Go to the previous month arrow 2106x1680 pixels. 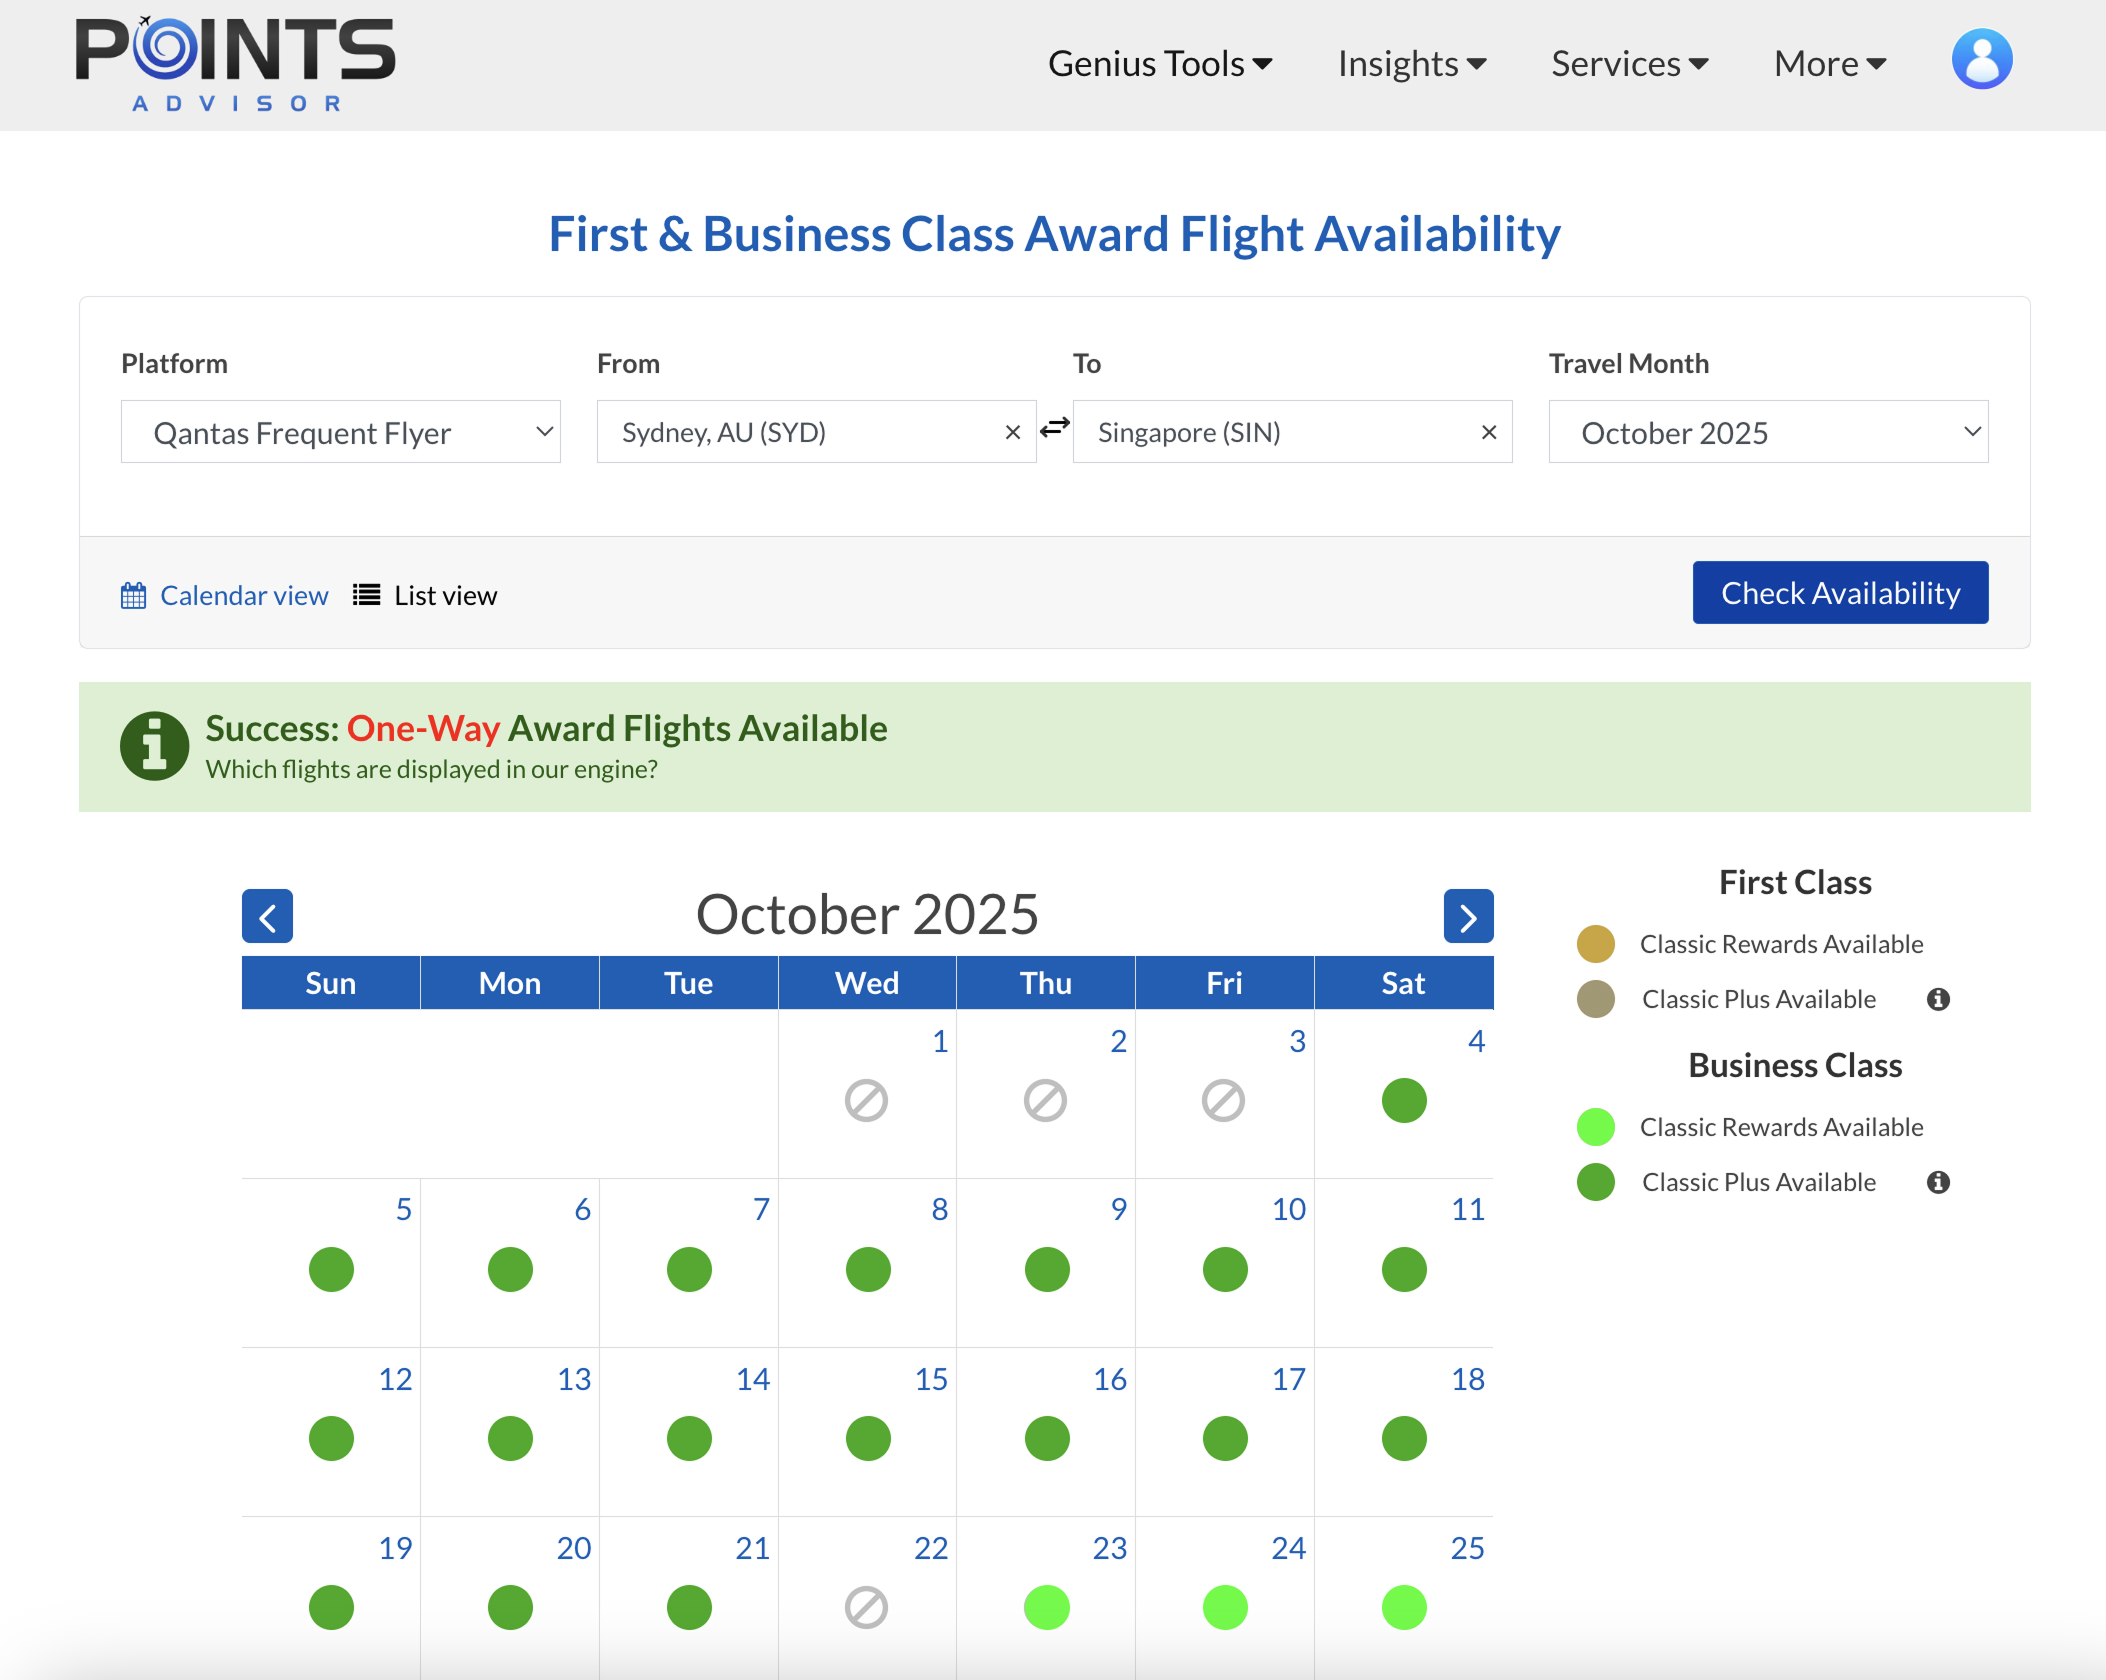coord(267,916)
